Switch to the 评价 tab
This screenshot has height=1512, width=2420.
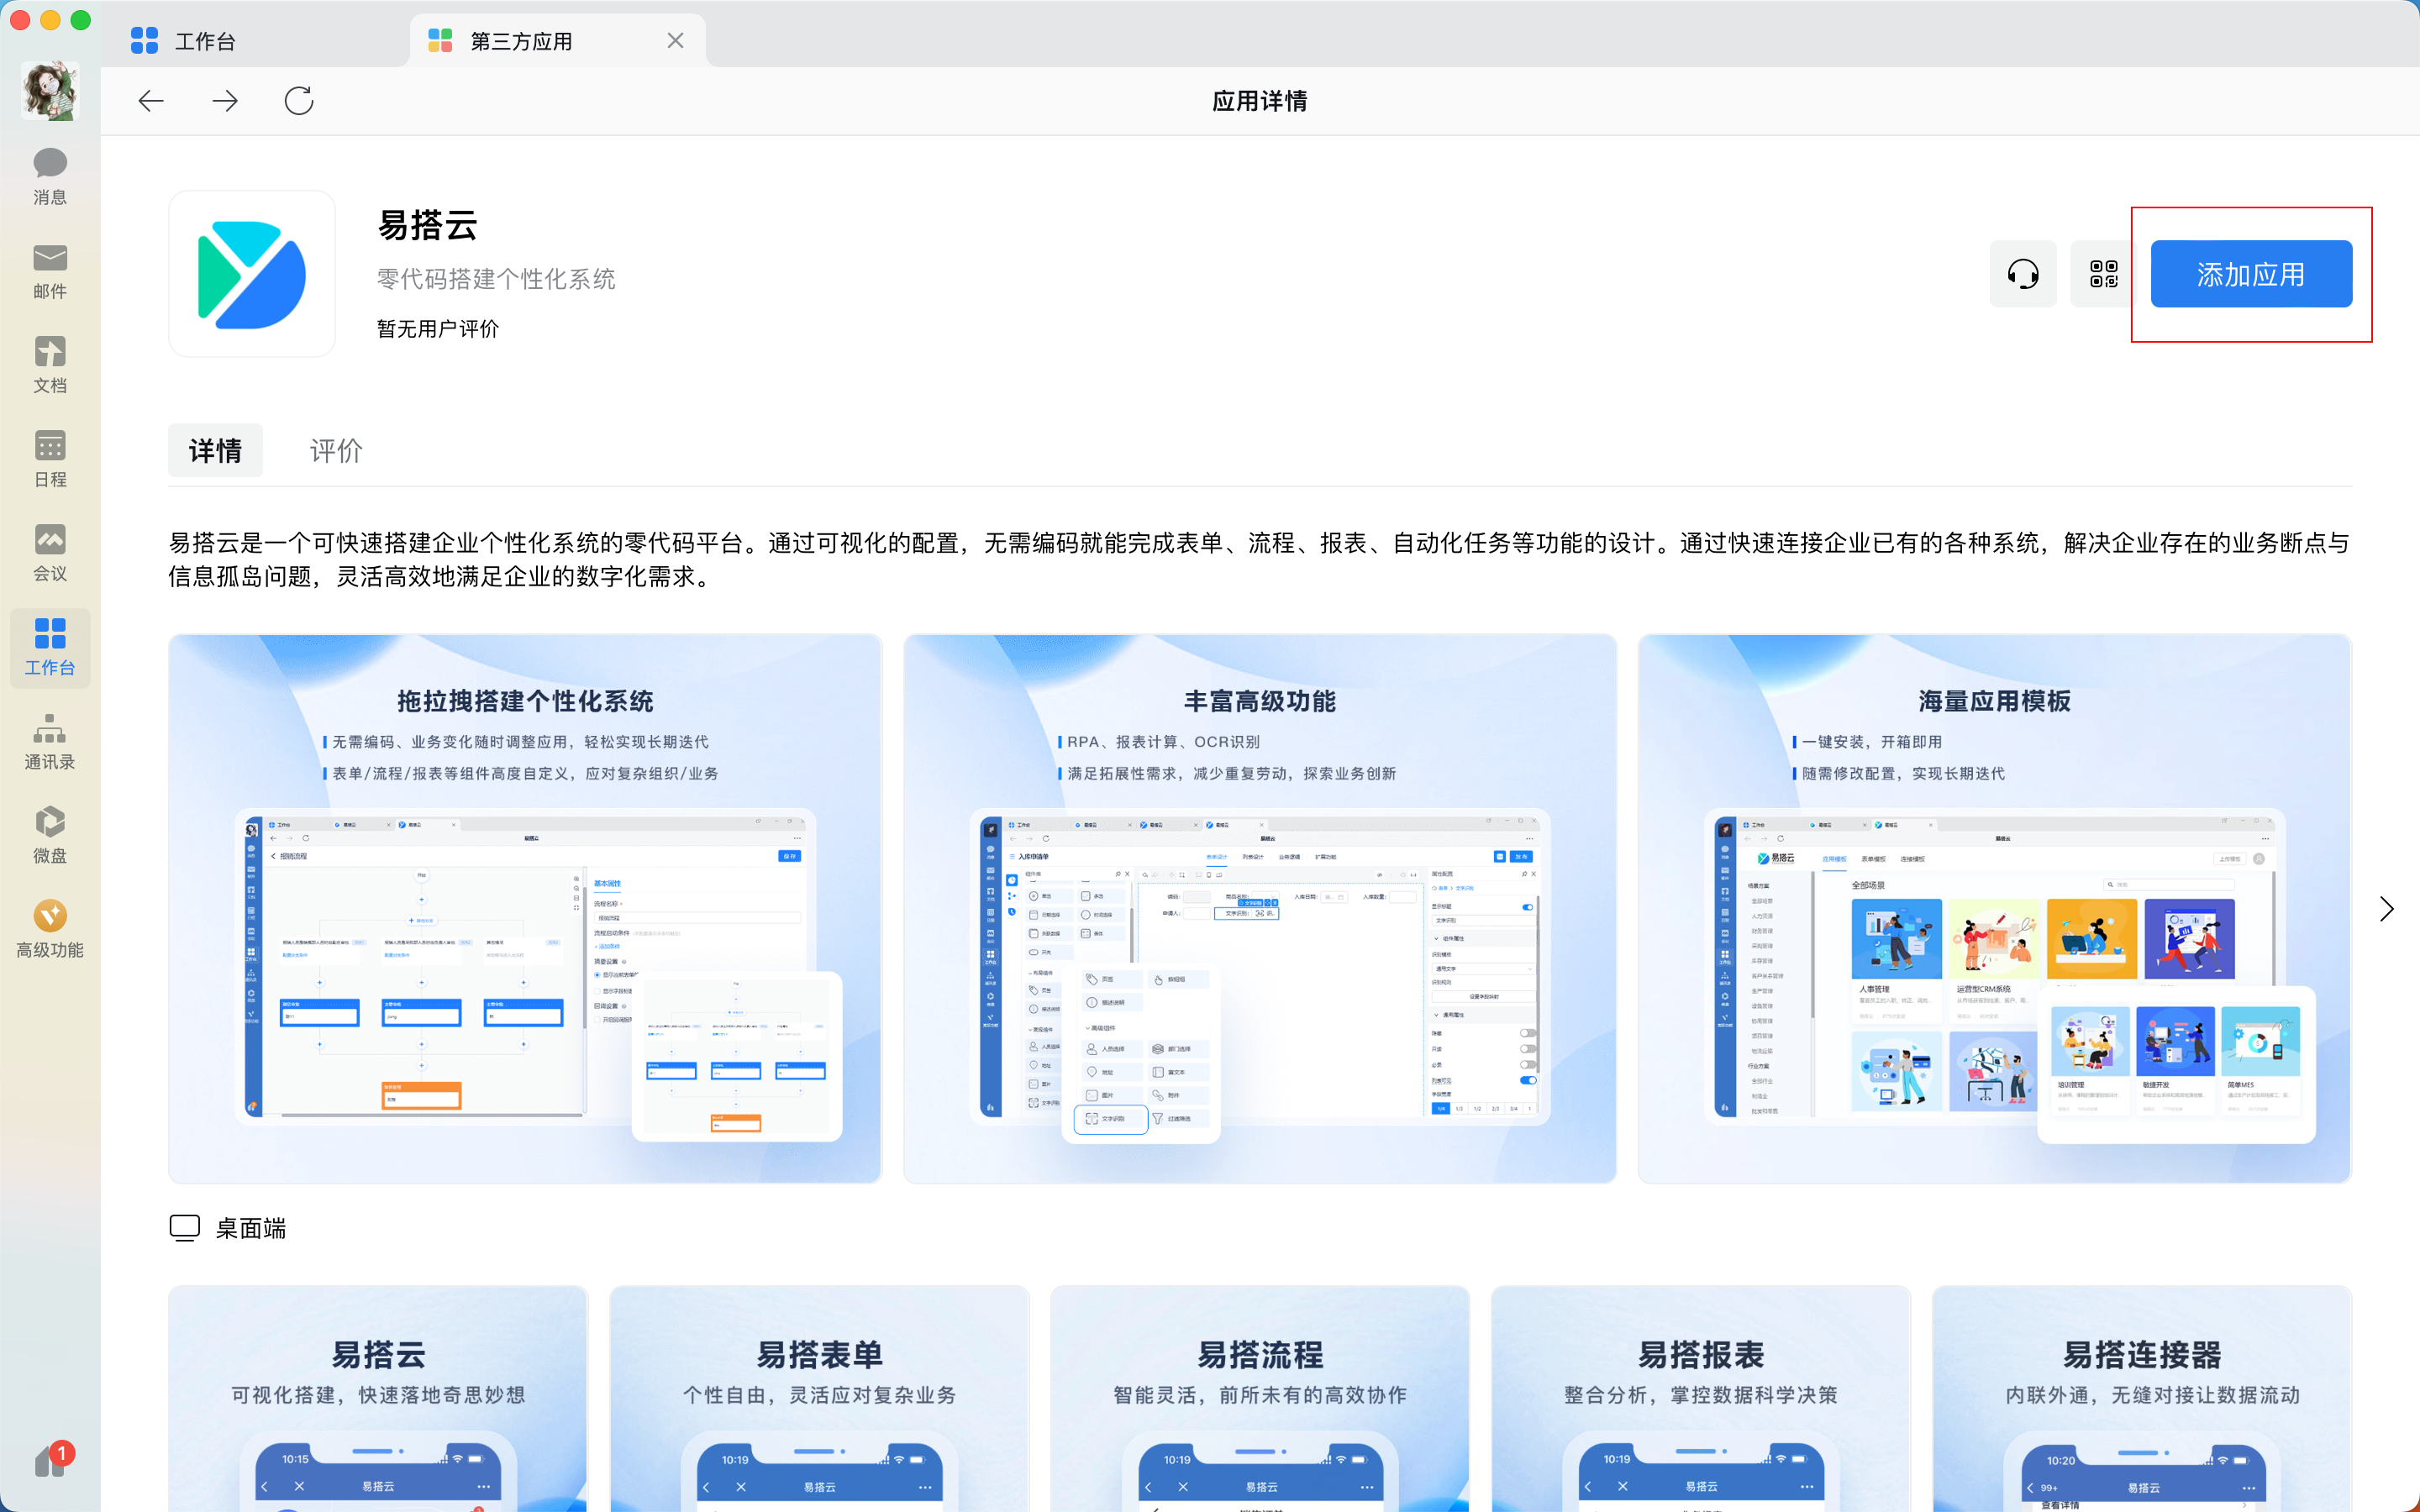click(x=336, y=450)
